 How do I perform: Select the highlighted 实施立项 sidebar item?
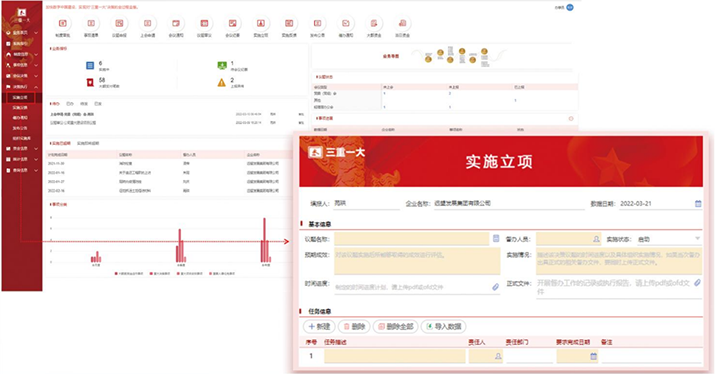point(21,97)
